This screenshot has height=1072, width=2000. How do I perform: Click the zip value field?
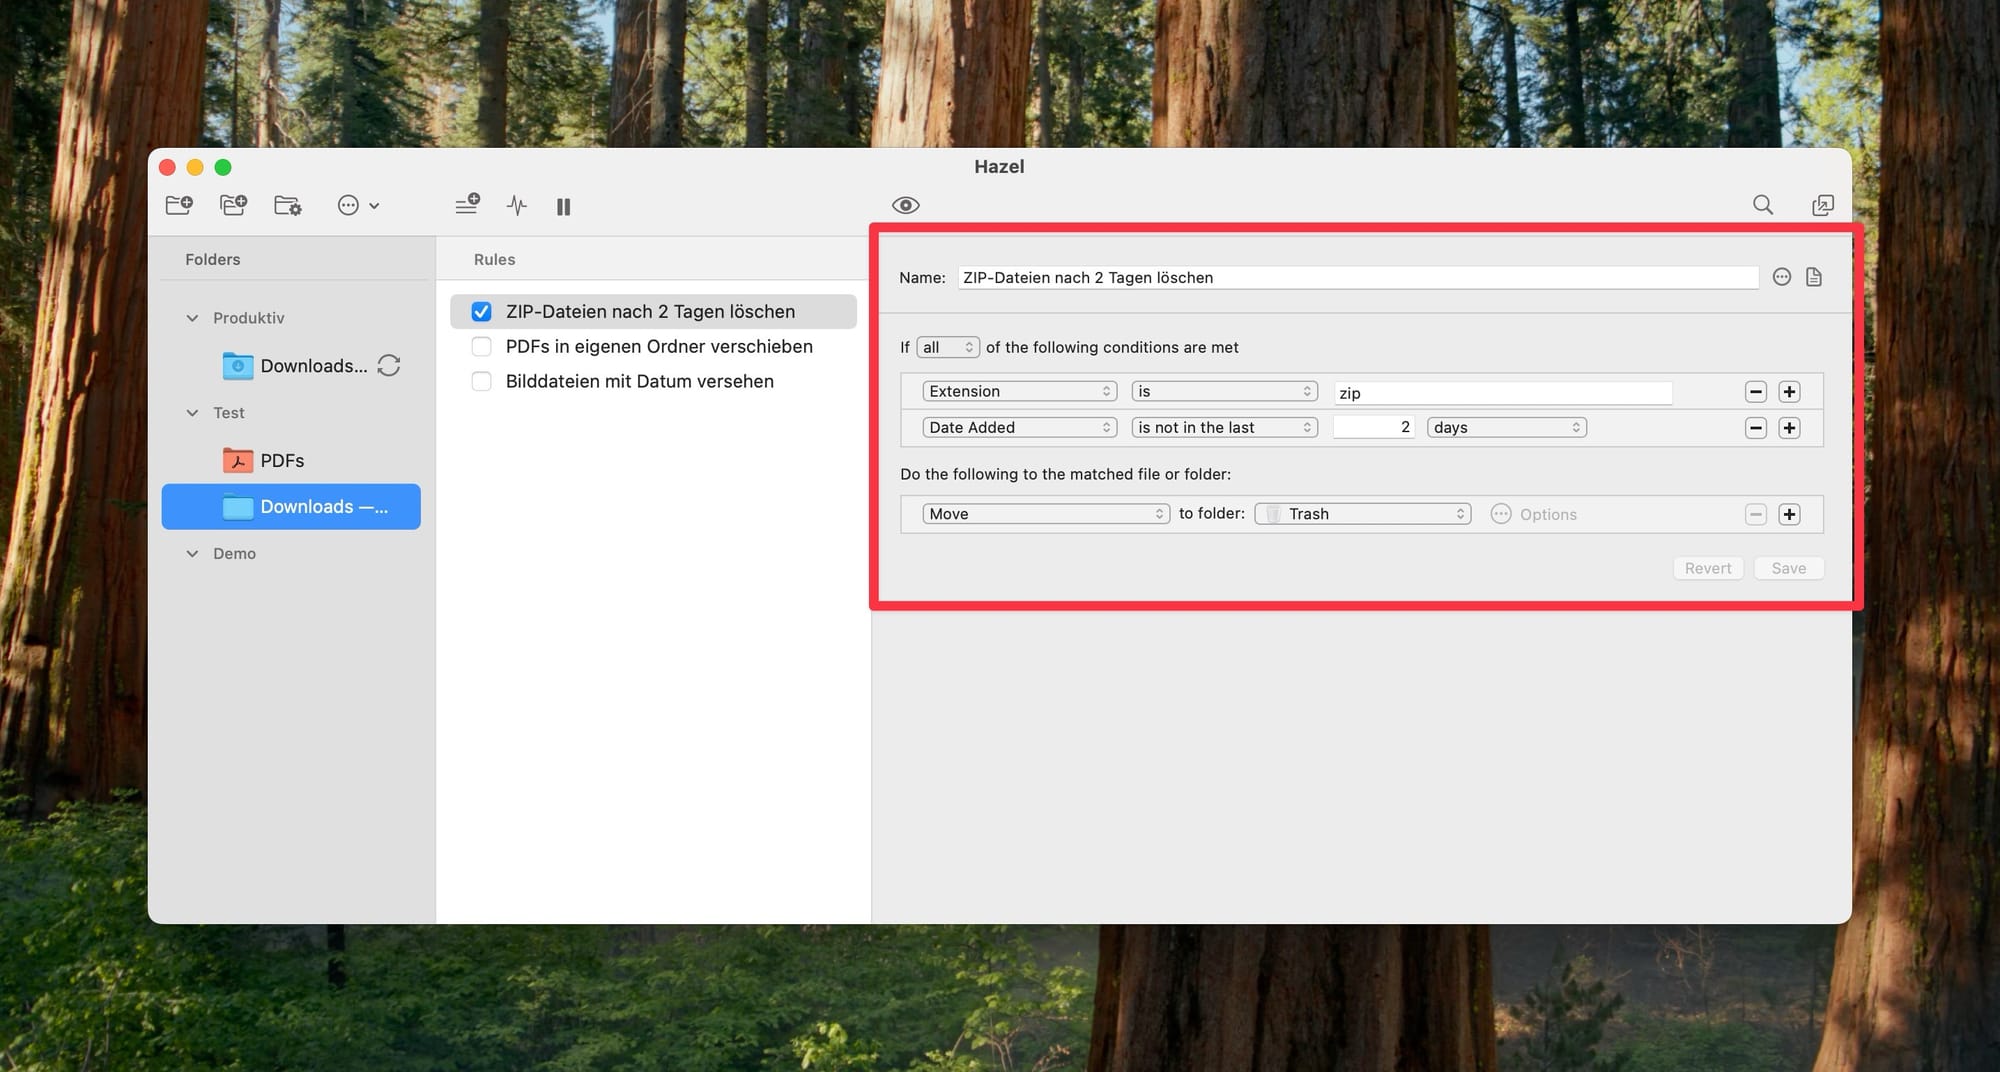pos(1502,392)
